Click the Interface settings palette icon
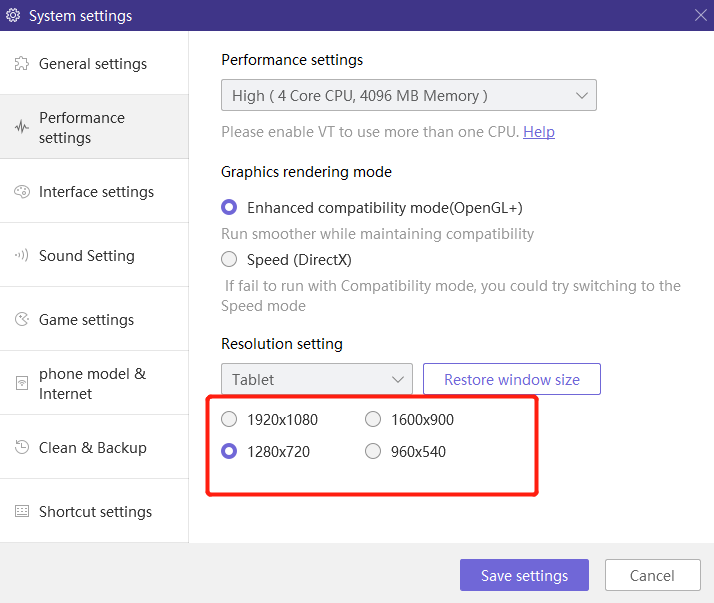The height and width of the screenshot is (603, 714). [x=21, y=192]
